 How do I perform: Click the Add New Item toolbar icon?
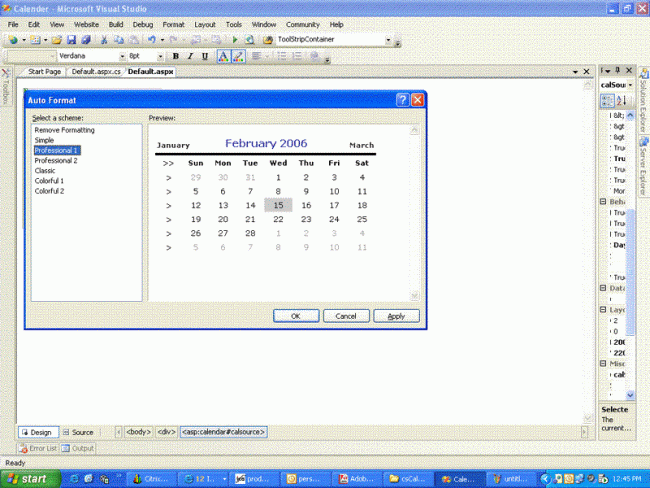[35, 40]
